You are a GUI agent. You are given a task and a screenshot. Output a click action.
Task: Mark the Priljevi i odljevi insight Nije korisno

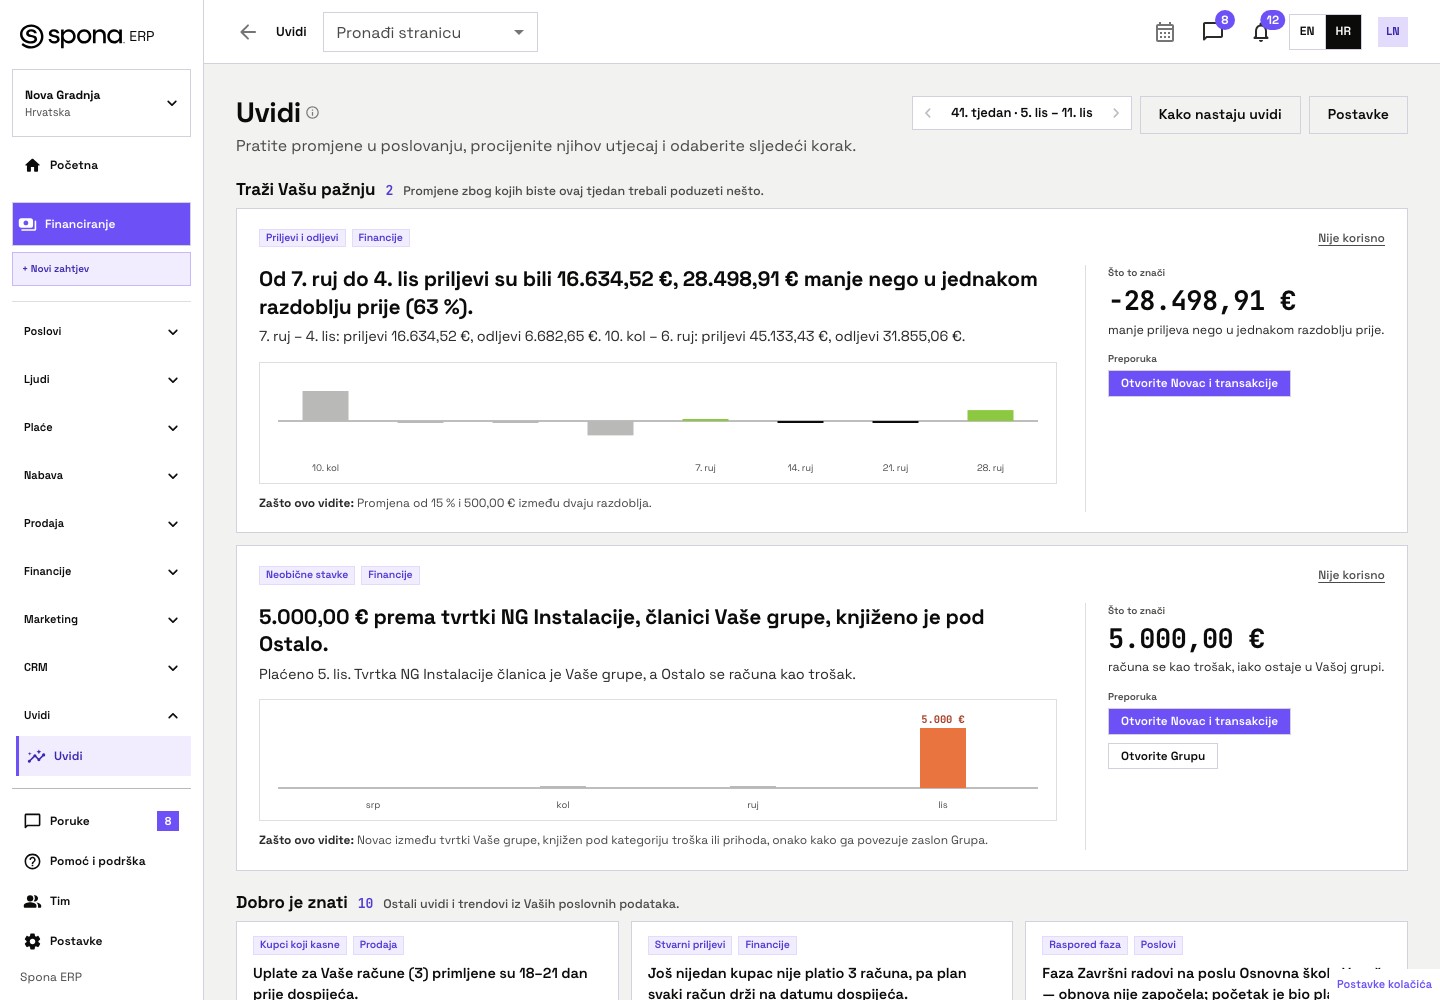tap(1351, 238)
